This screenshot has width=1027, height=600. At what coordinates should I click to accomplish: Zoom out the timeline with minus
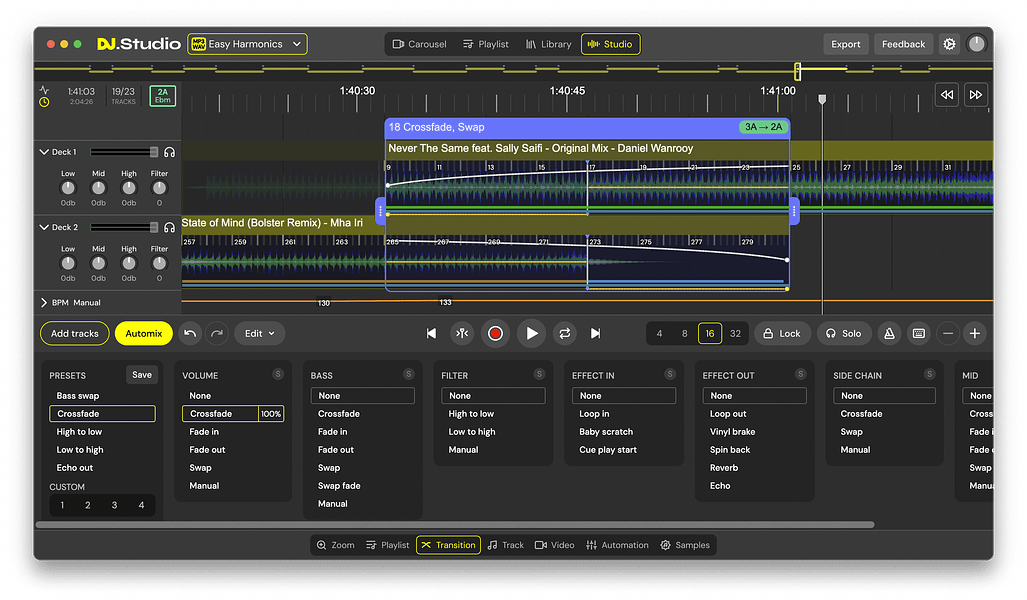point(948,333)
